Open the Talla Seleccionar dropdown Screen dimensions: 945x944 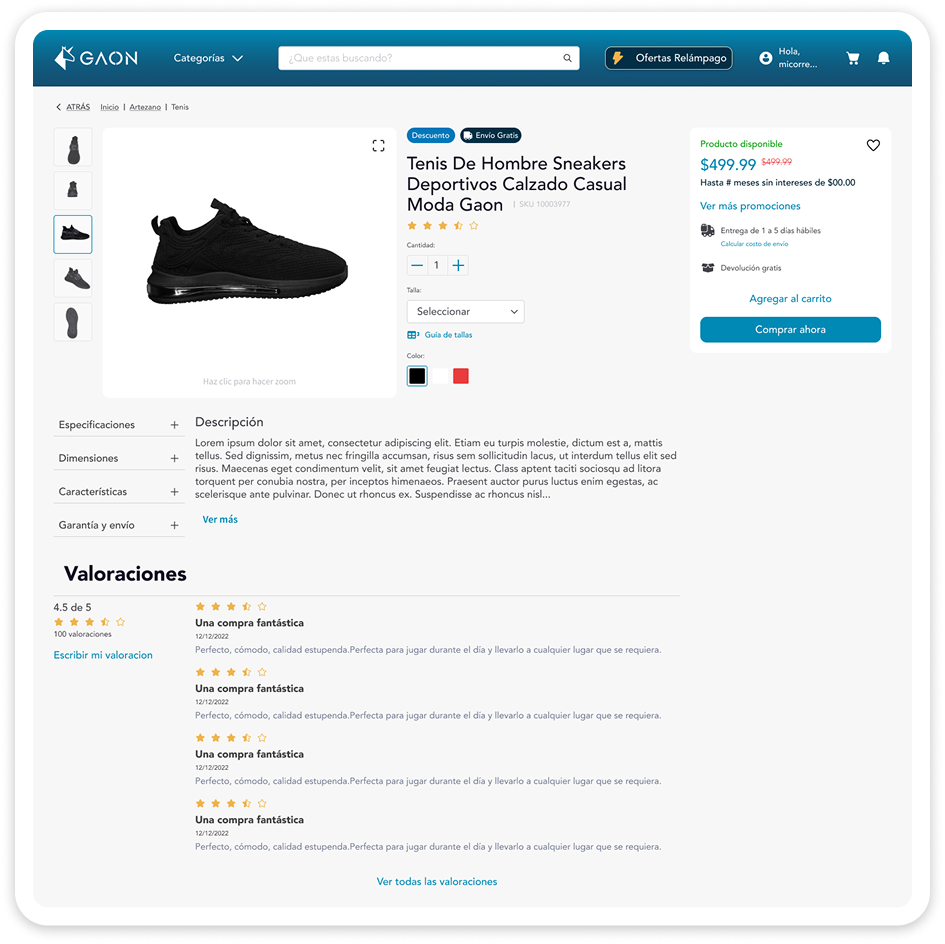pos(465,312)
